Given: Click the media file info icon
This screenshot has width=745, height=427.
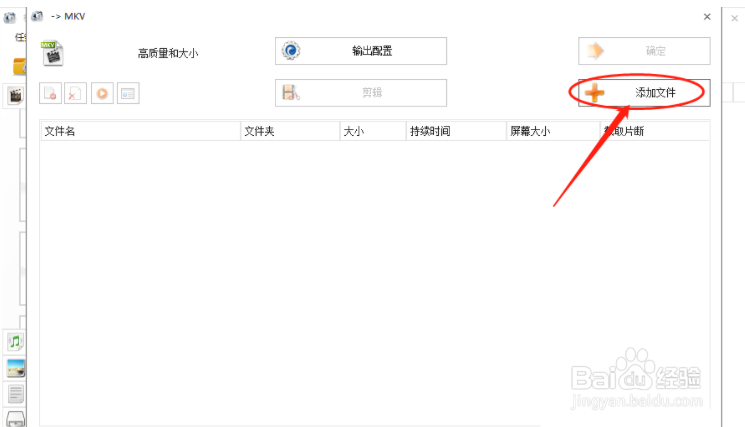Looking at the screenshot, I should (x=128, y=93).
